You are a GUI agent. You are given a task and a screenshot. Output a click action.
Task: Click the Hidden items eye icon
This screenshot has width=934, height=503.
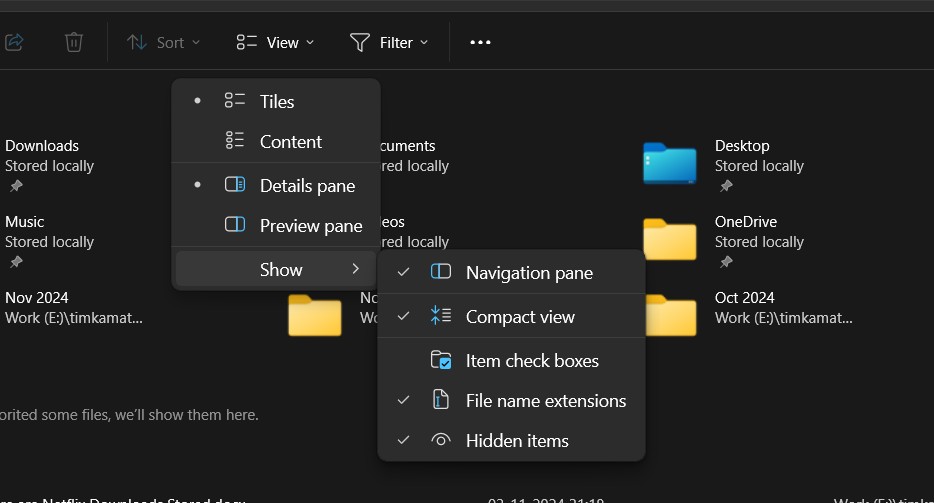tap(441, 440)
